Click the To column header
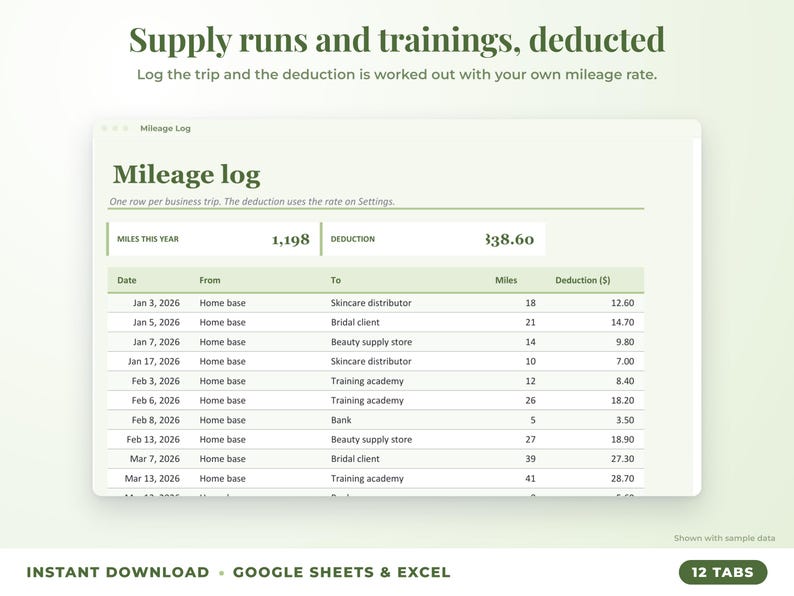The image size is (794, 596). coord(336,280)
